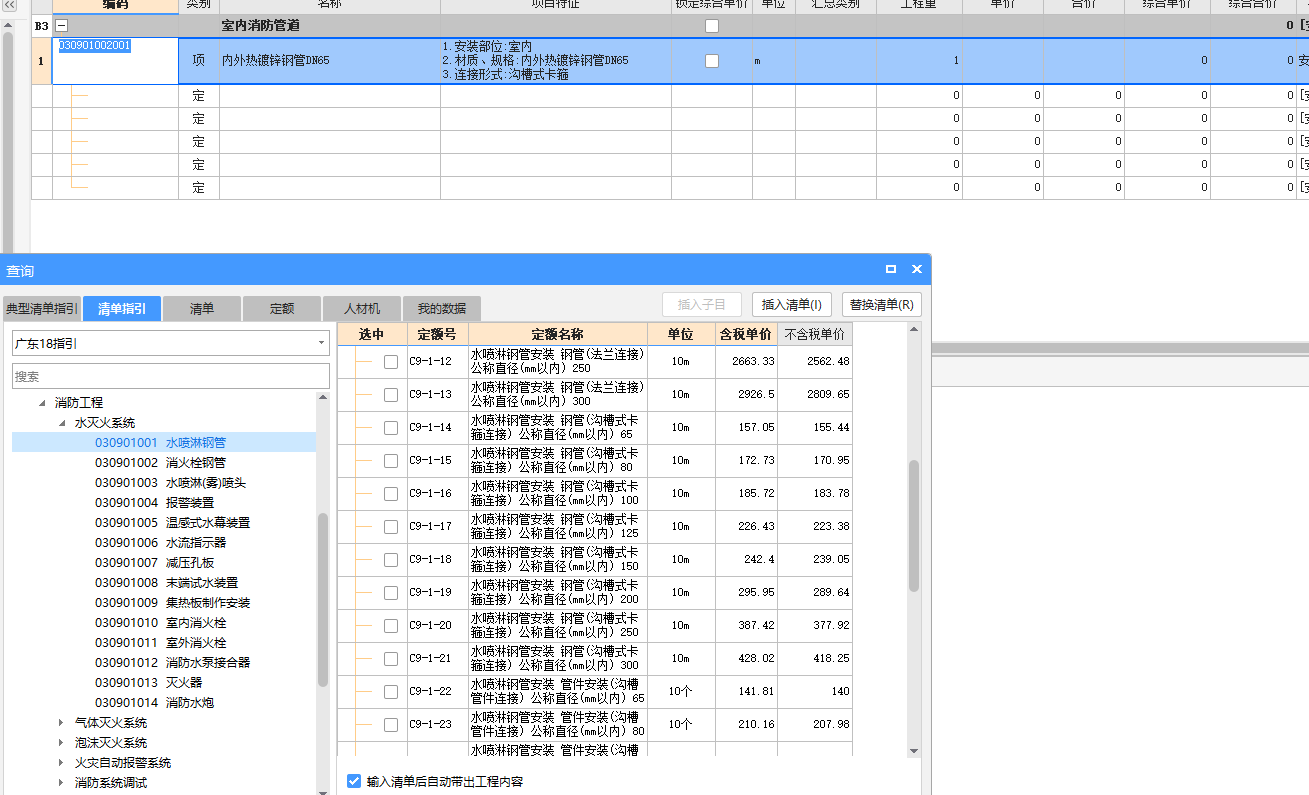Check quota C9-1-23 checkbox
1309x795 pixels.
click(x=391, y=725)
